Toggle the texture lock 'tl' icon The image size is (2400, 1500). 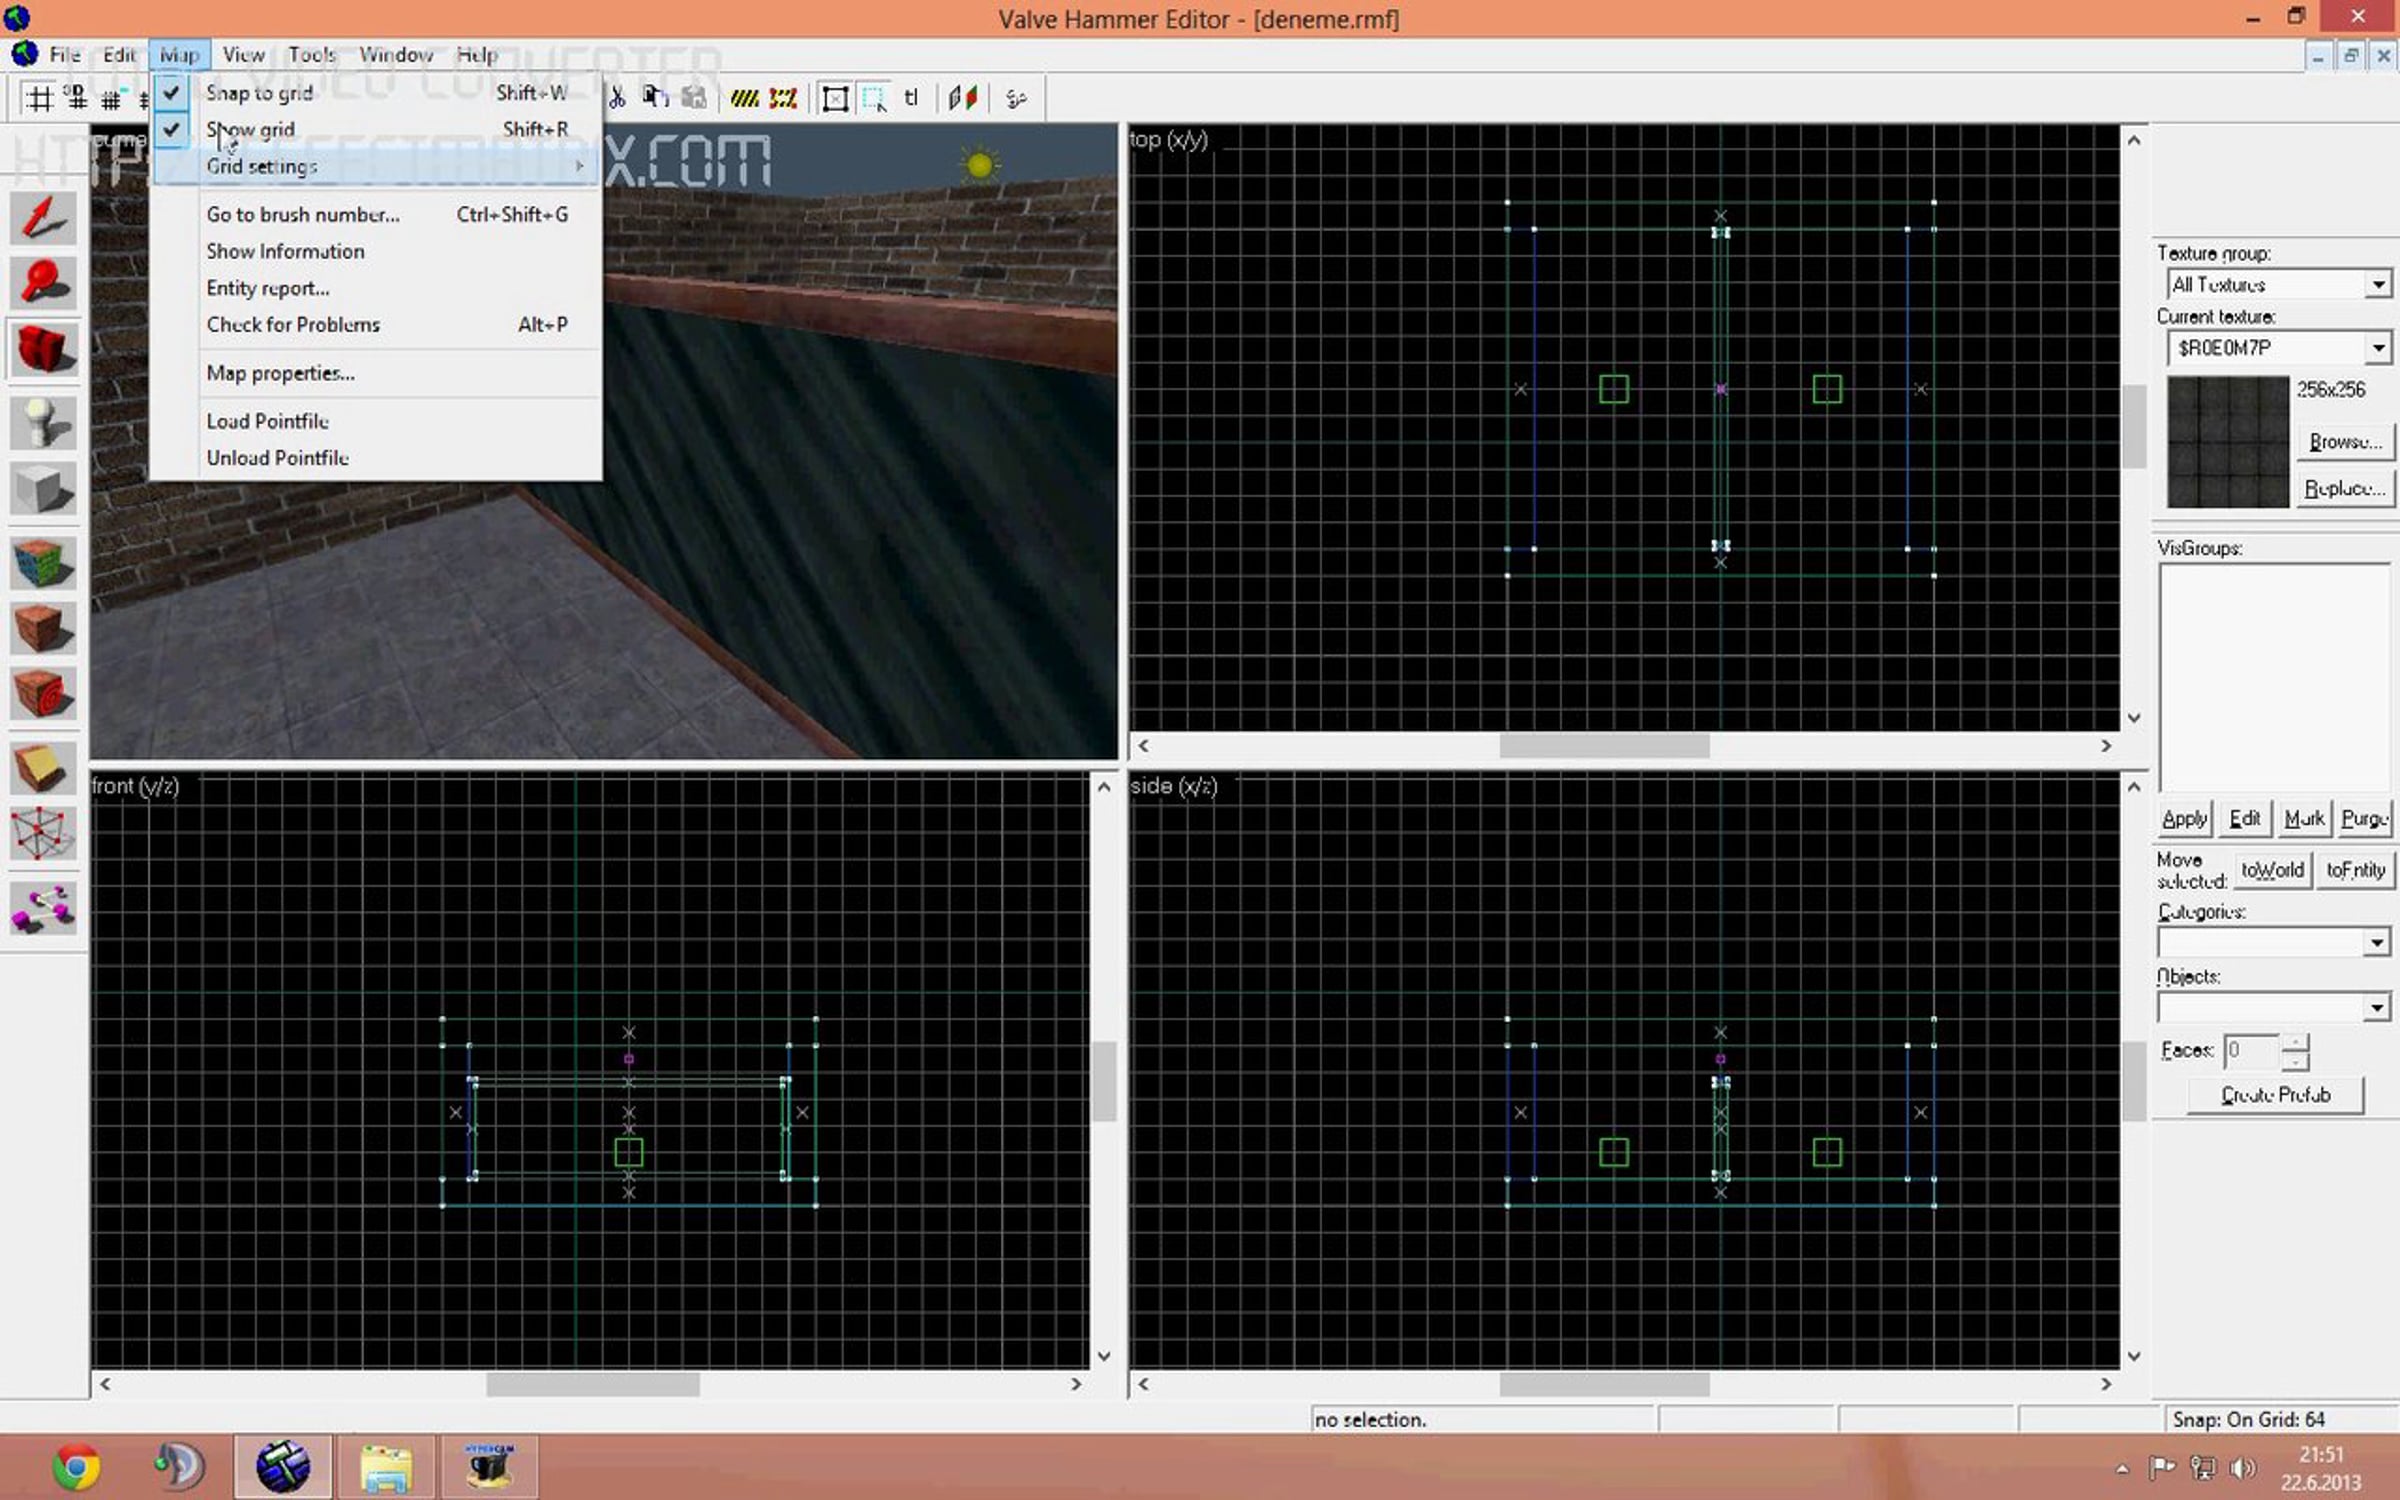[911, 98]
